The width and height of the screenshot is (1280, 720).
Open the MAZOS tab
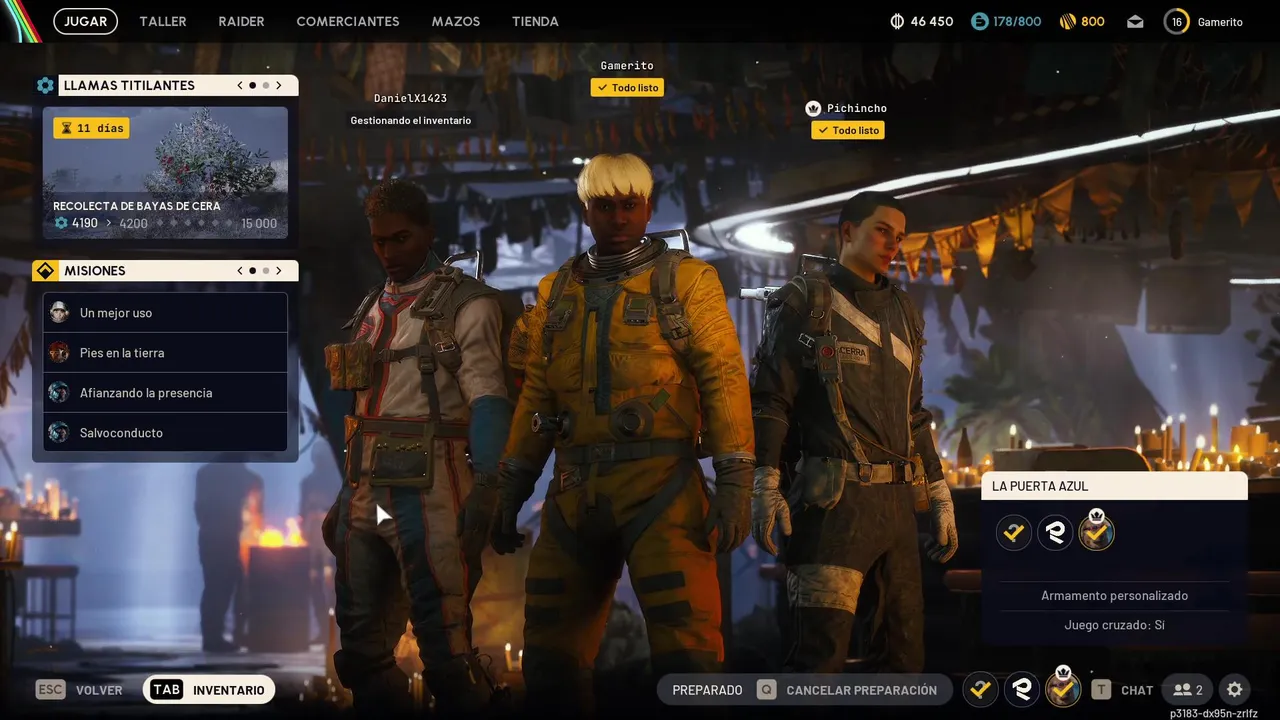pyautogui.click(x=456, y=21)
